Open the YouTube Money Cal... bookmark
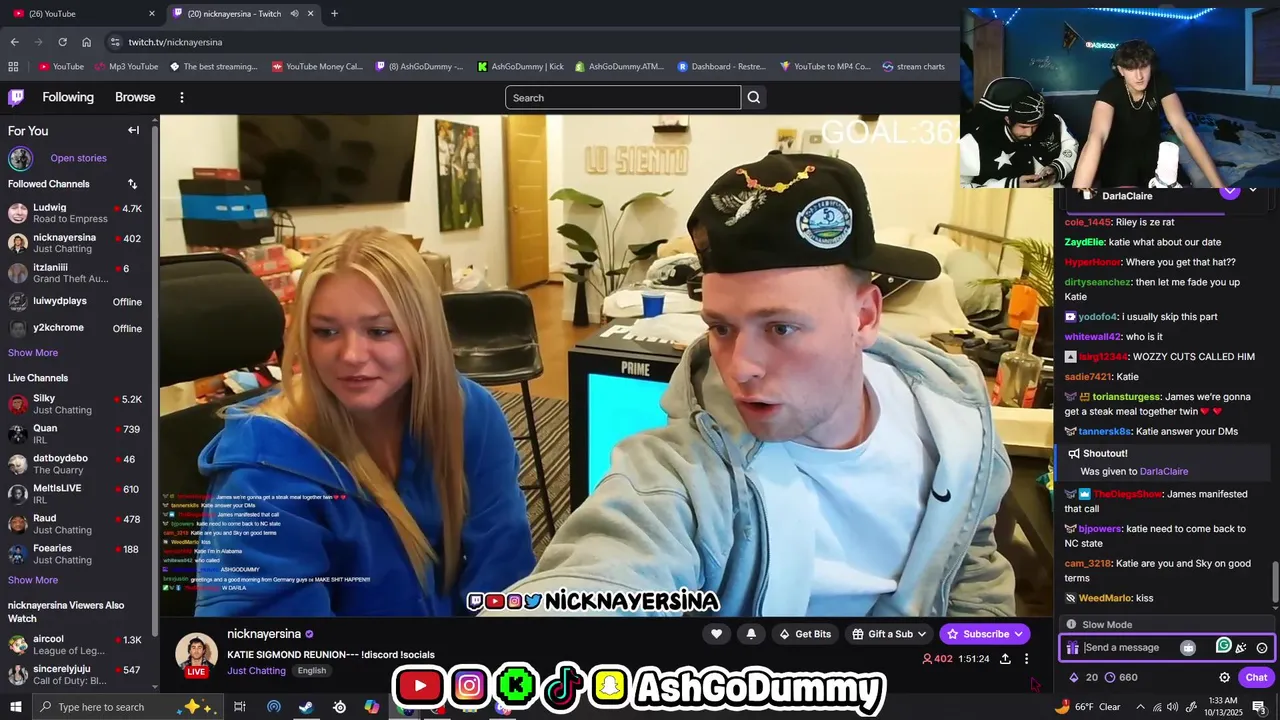 317,67
